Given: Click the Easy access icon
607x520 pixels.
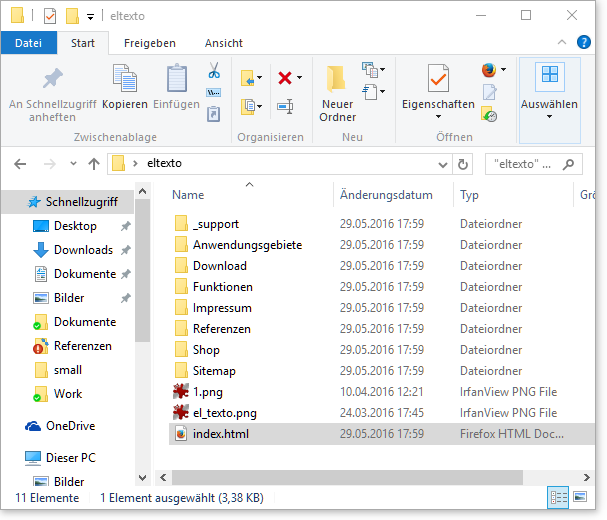Looking at the screenshot, I should (x=370, y=92).
